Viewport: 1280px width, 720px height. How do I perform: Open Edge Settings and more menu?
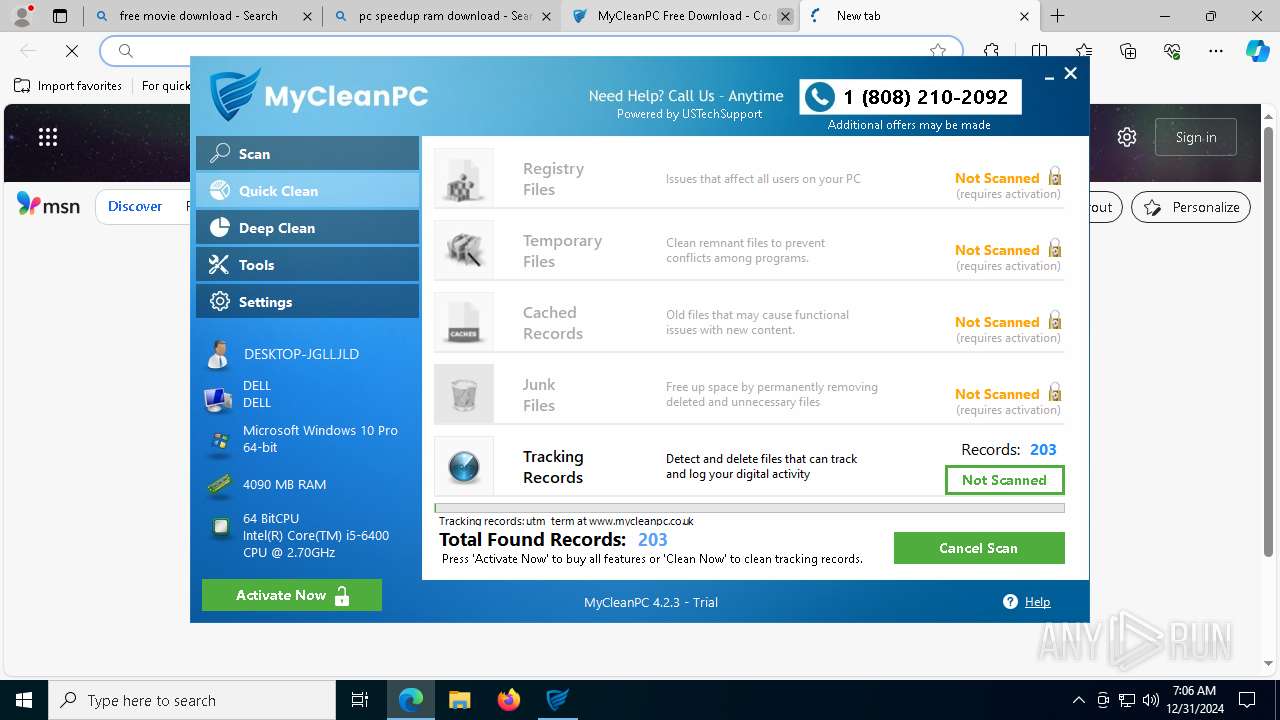pyautogui.click(x=1216, y=51)
